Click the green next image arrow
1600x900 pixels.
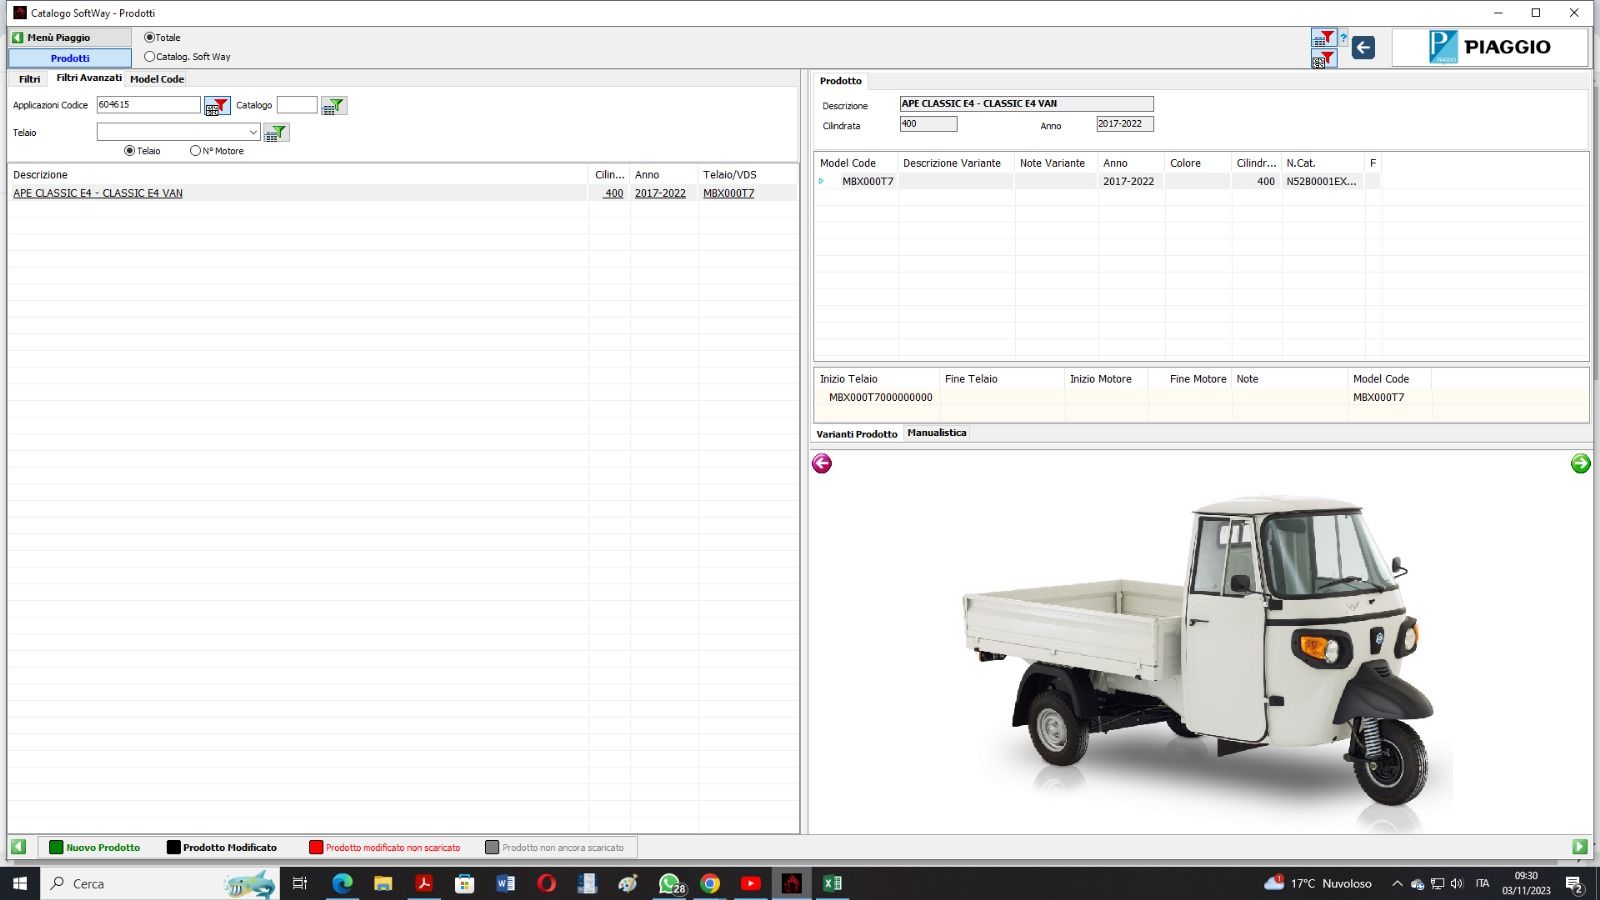(1580, 463)
